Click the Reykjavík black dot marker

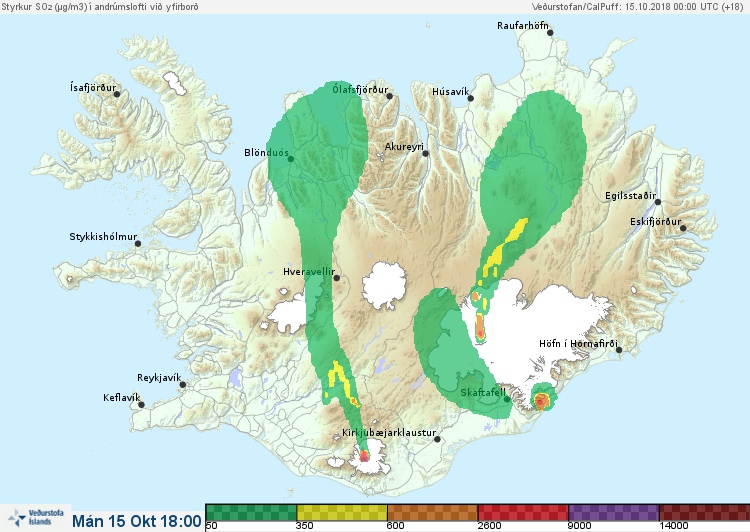pos(183,385)
